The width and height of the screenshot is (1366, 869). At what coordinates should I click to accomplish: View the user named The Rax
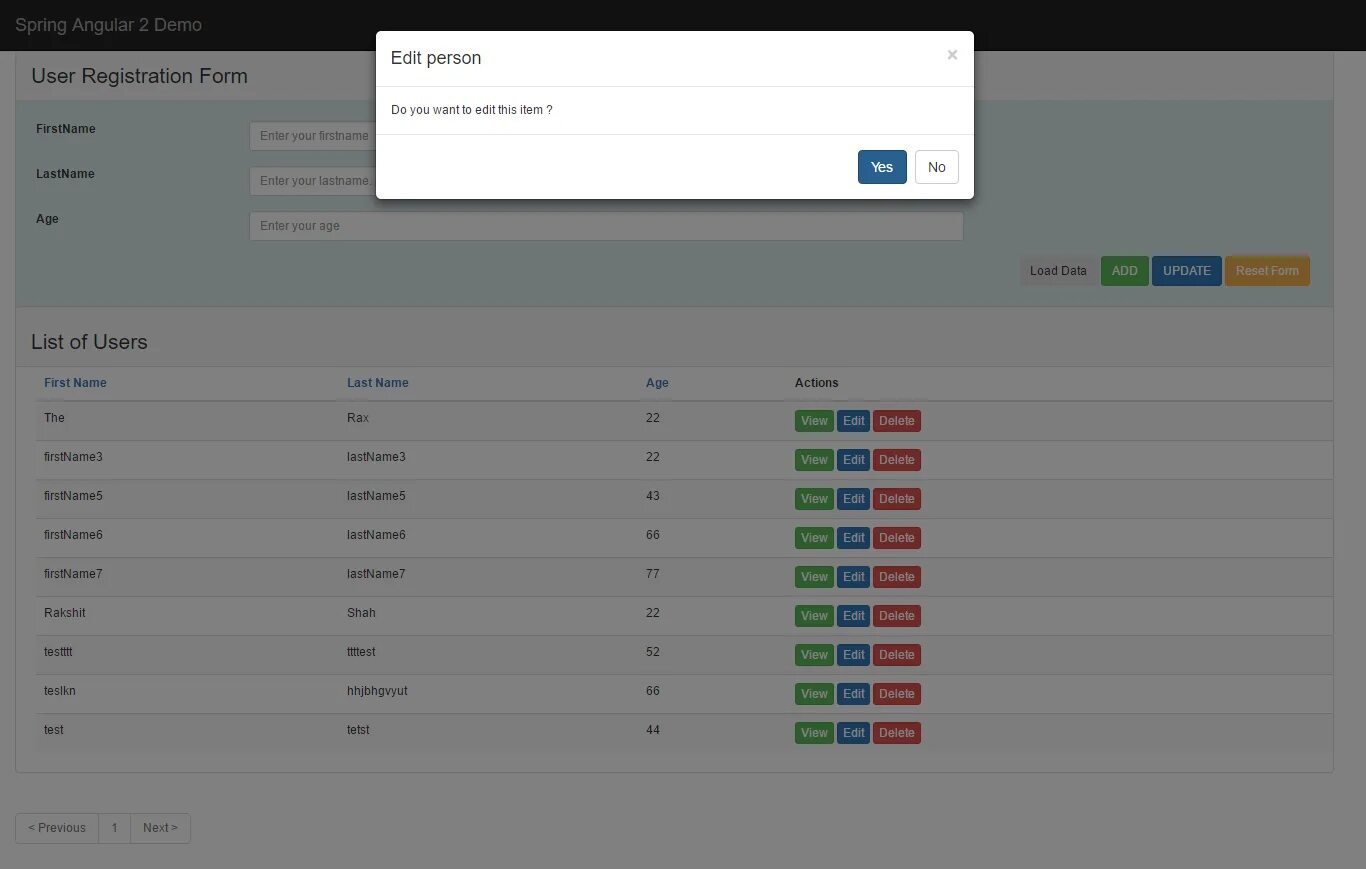pos(814,421)
